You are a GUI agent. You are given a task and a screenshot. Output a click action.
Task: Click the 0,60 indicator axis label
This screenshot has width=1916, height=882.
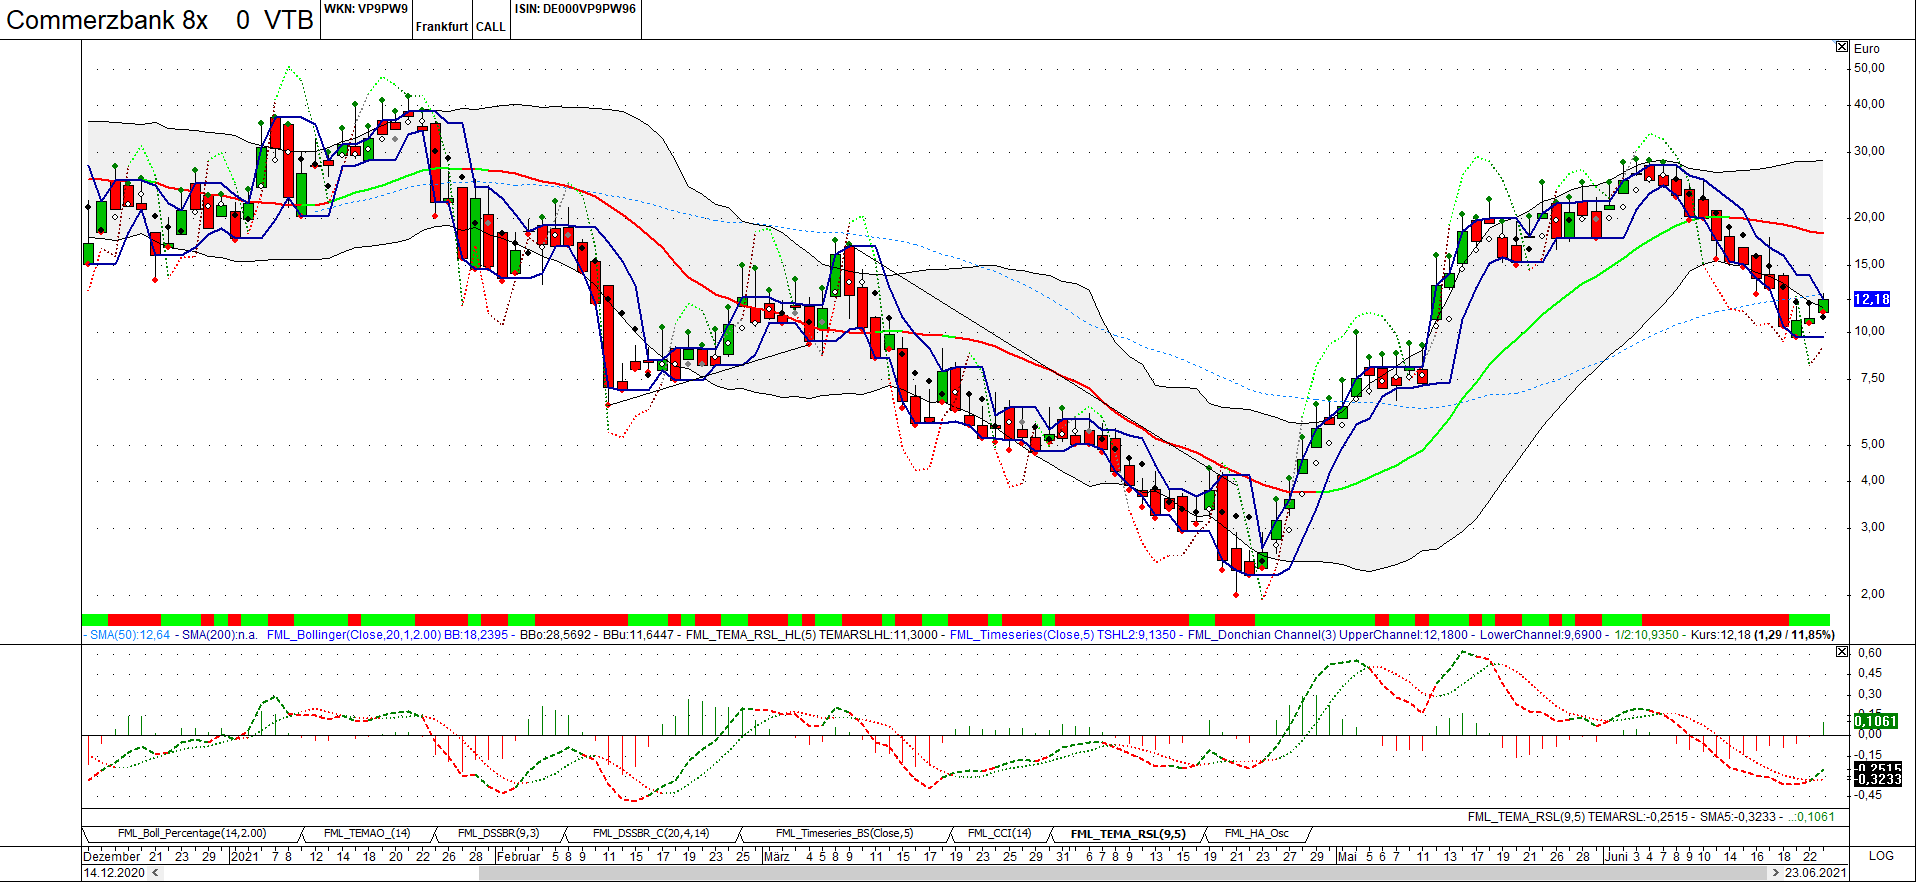click(1869, 653)
